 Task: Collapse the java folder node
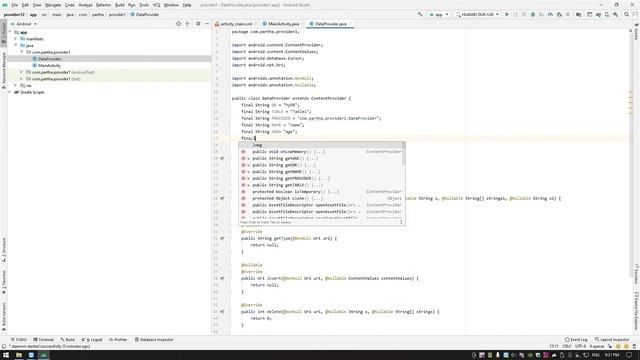(x=16, y=45)
